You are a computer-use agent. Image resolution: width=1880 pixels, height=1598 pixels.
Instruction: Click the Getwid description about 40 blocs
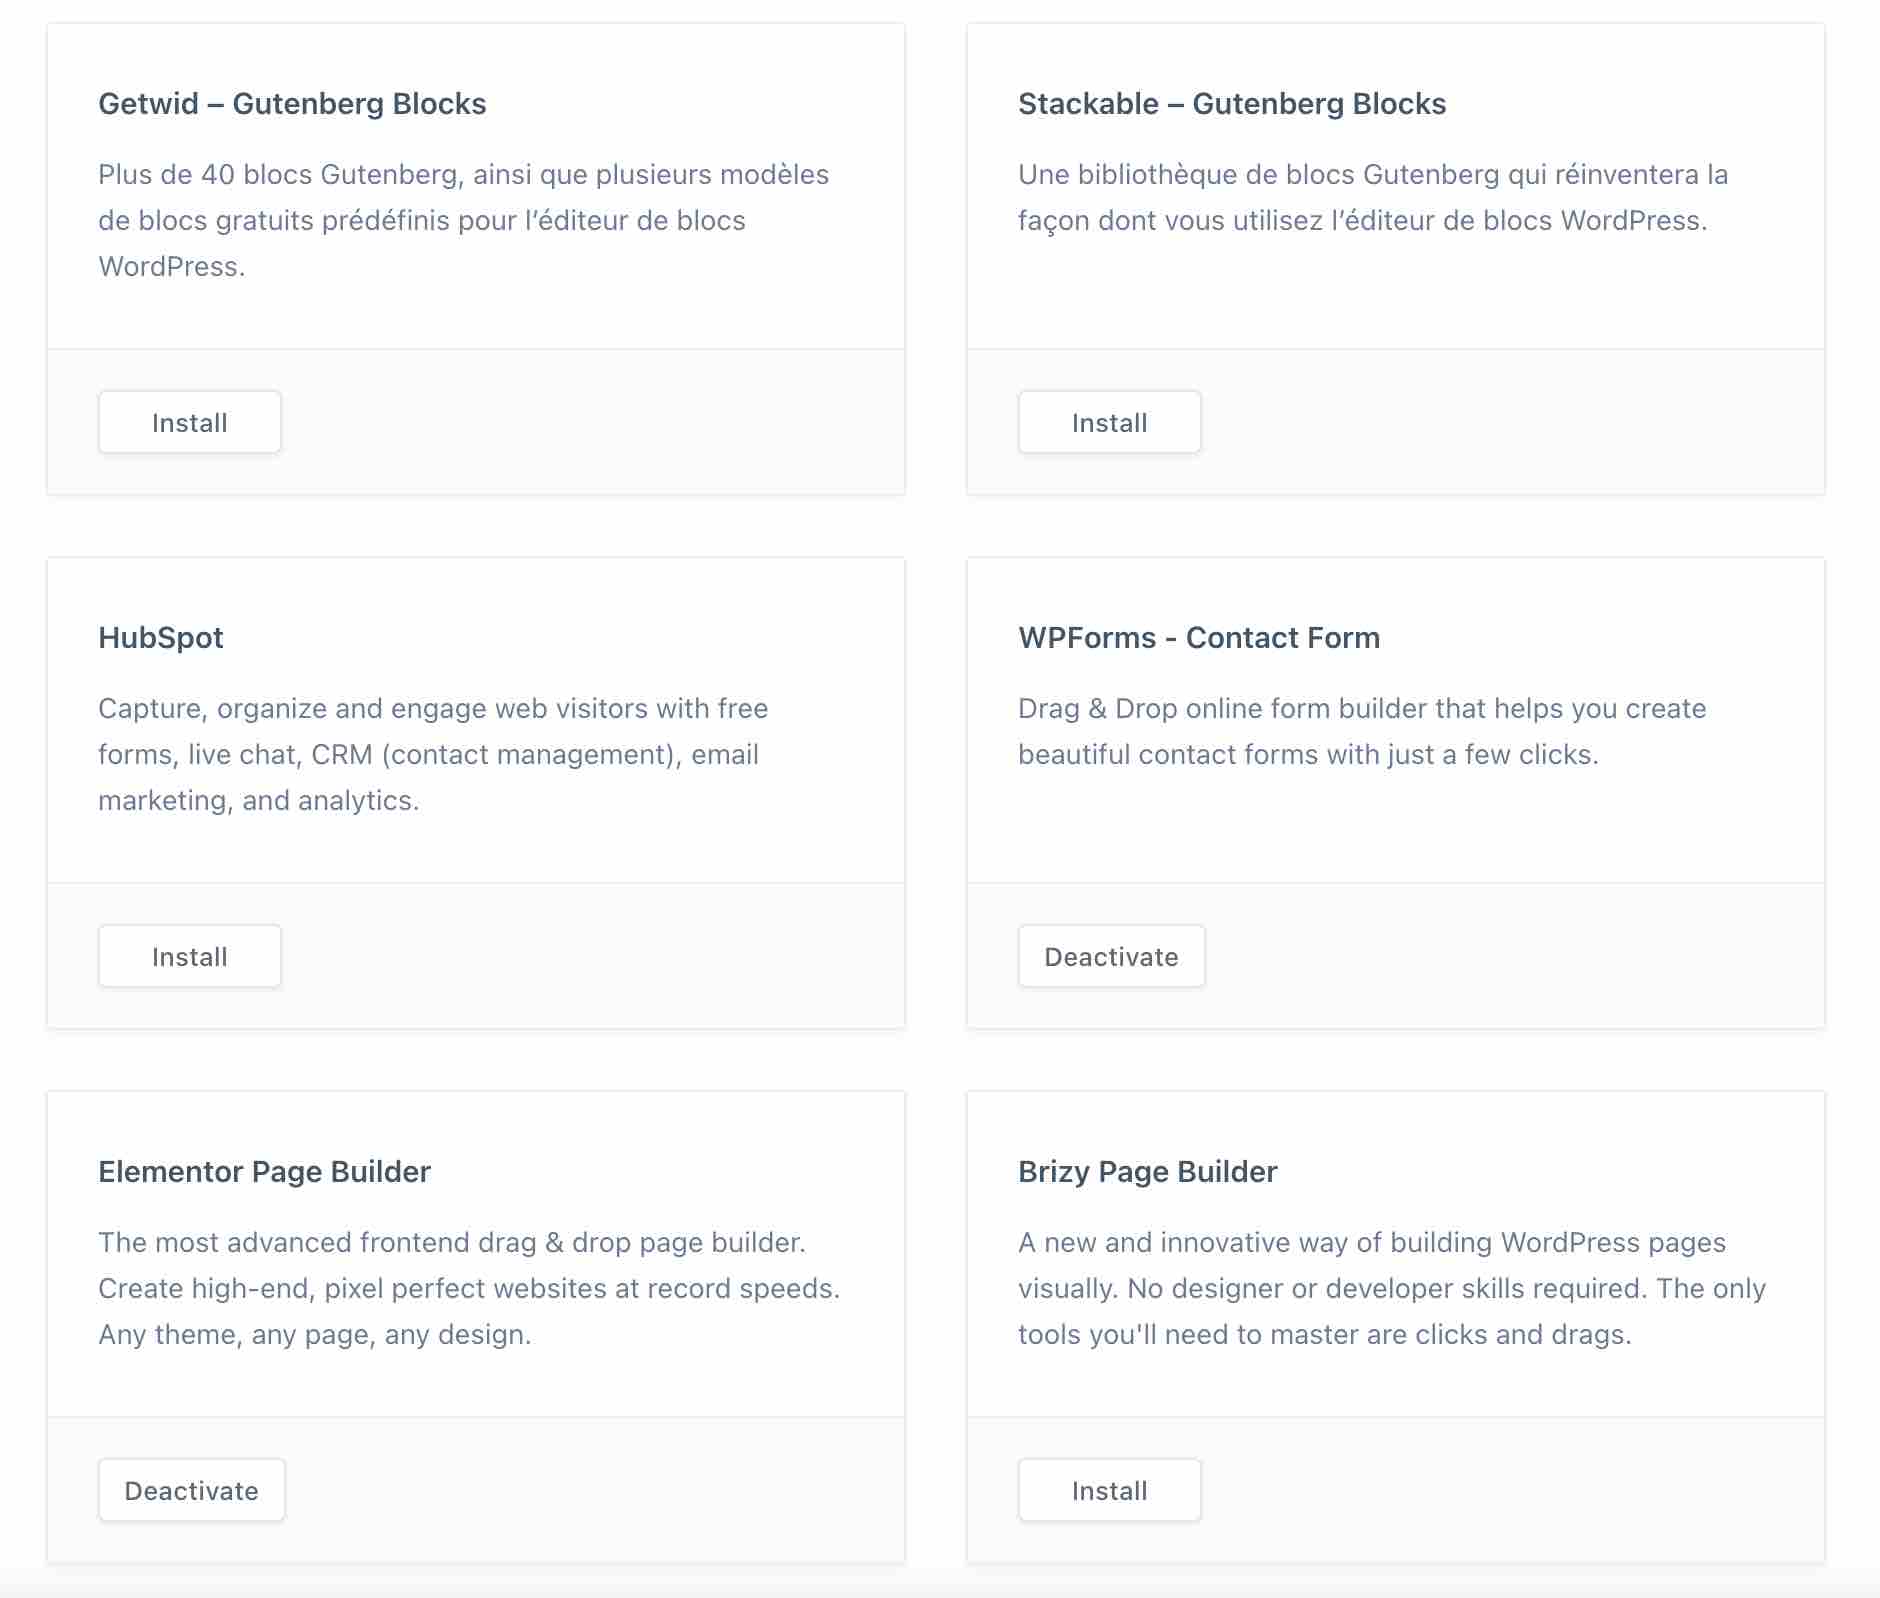(x=463, y=220)
